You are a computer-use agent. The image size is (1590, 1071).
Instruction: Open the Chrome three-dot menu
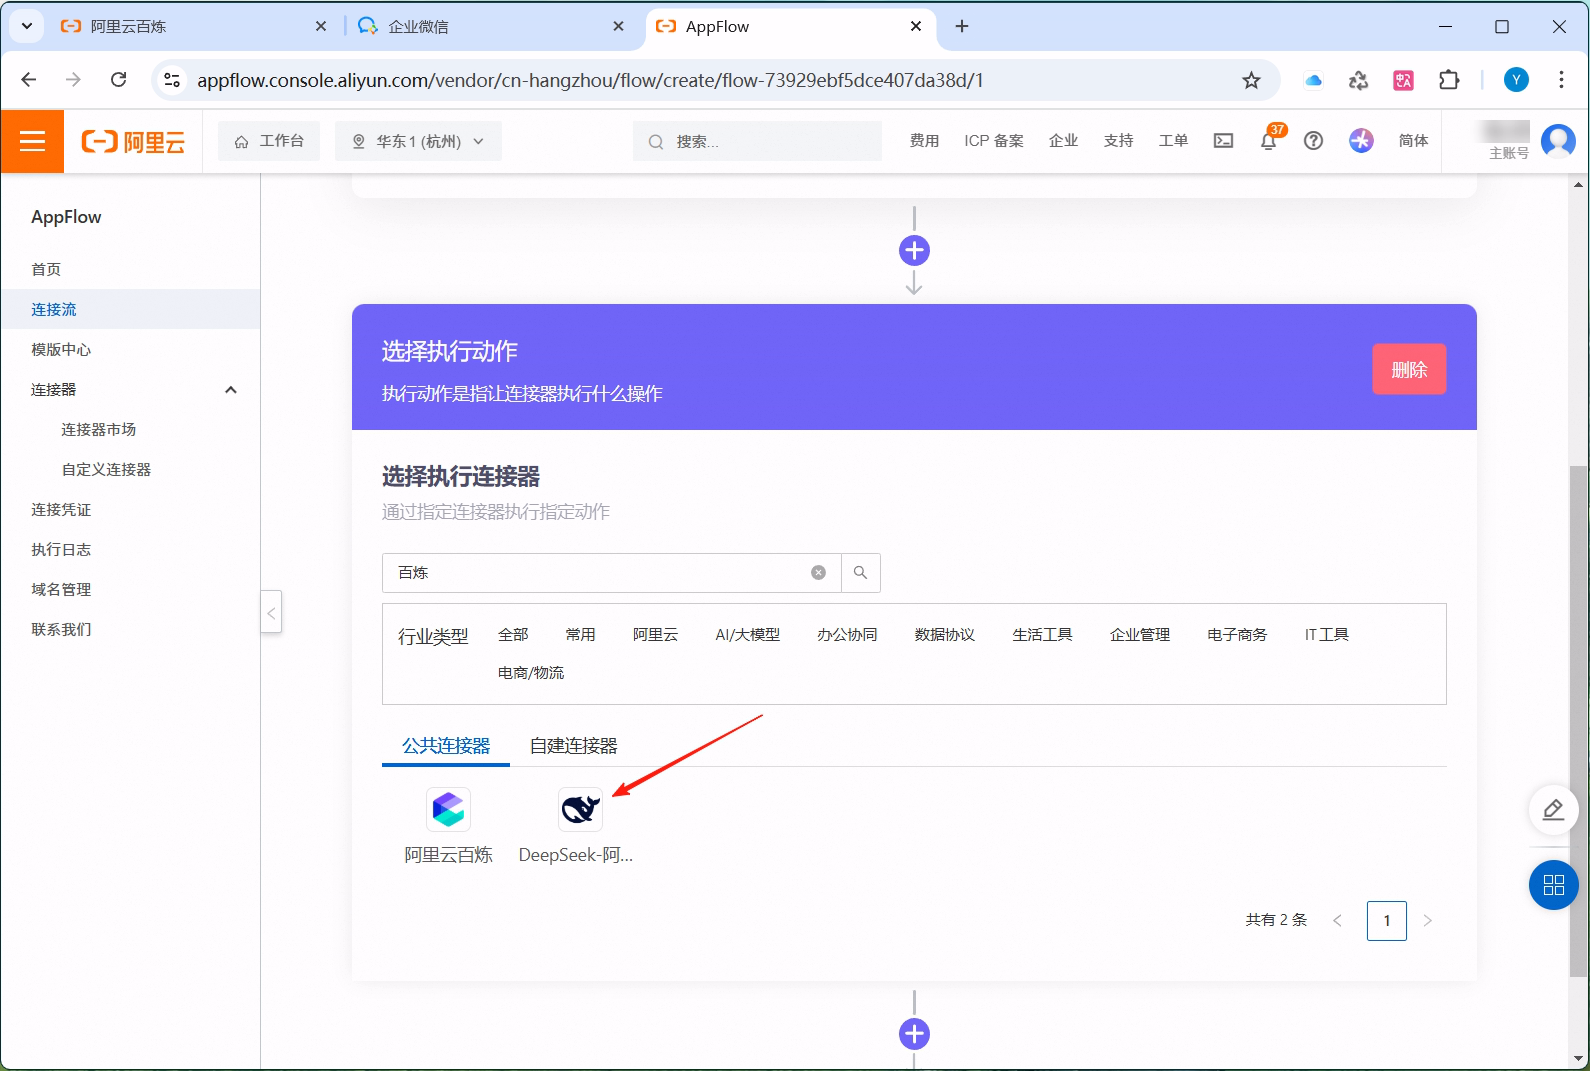click(1561, 80)
